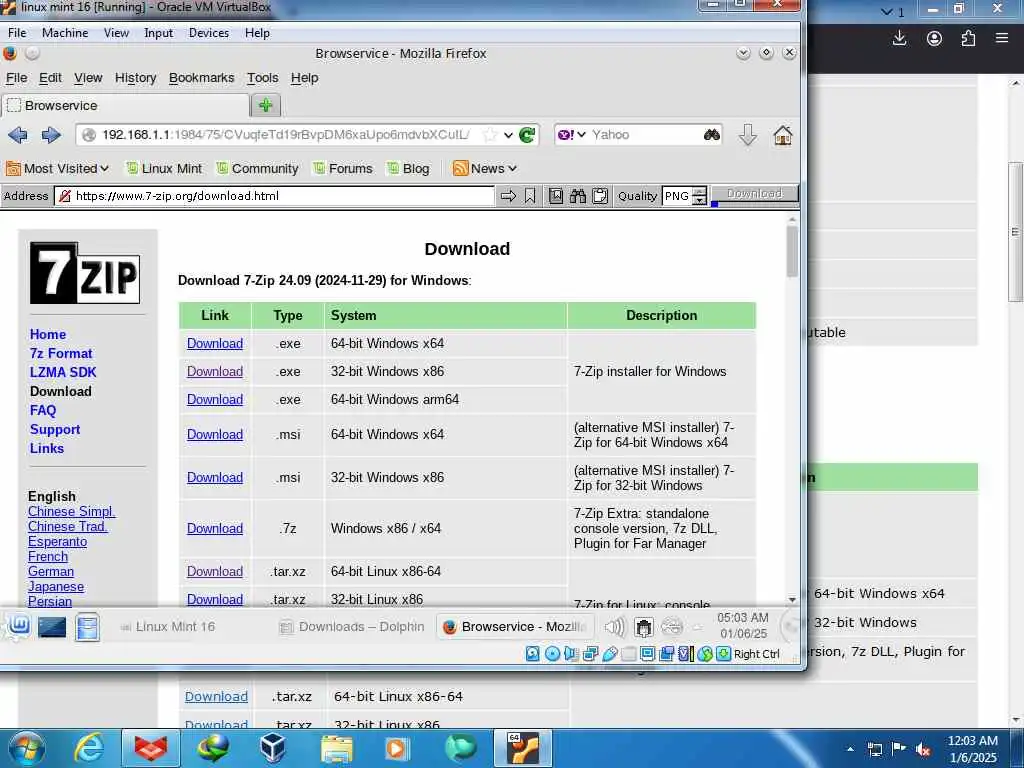Click Download link for .7z Windows x86 / x64
This screenshot has height=768, width=1024.
(x=215, y=528)
